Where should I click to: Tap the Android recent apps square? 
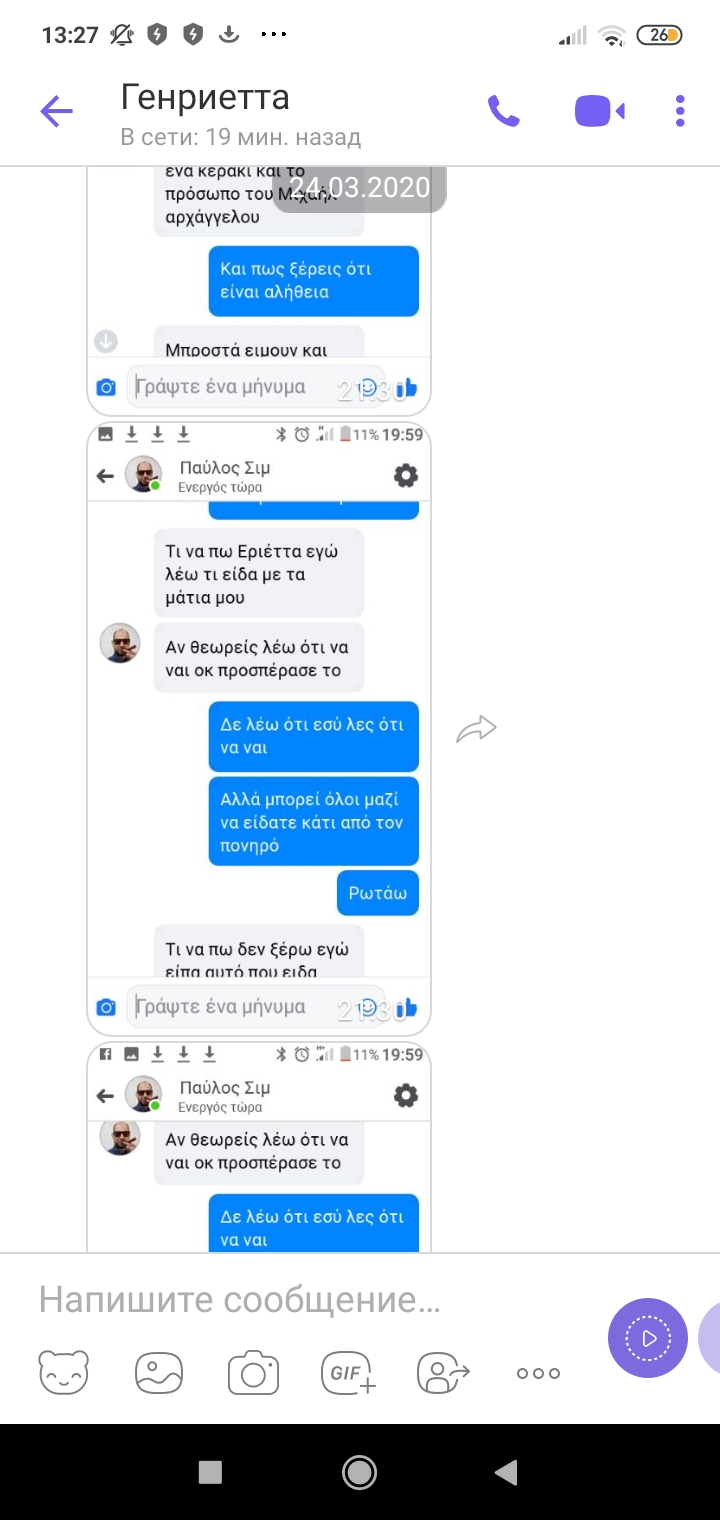210,1471
